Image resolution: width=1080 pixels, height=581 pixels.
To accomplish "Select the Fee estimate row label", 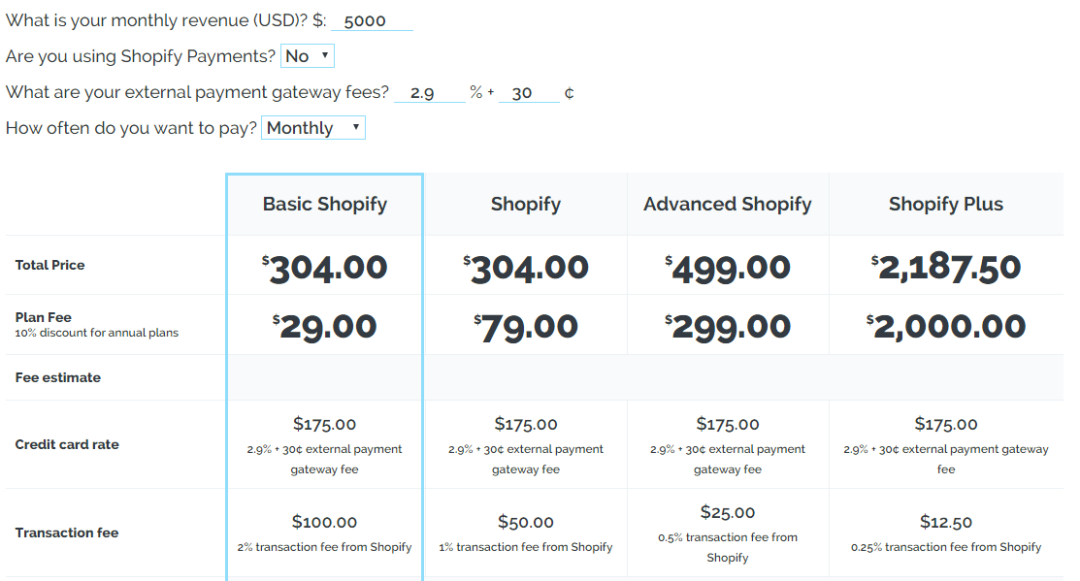I will (58, 378).
